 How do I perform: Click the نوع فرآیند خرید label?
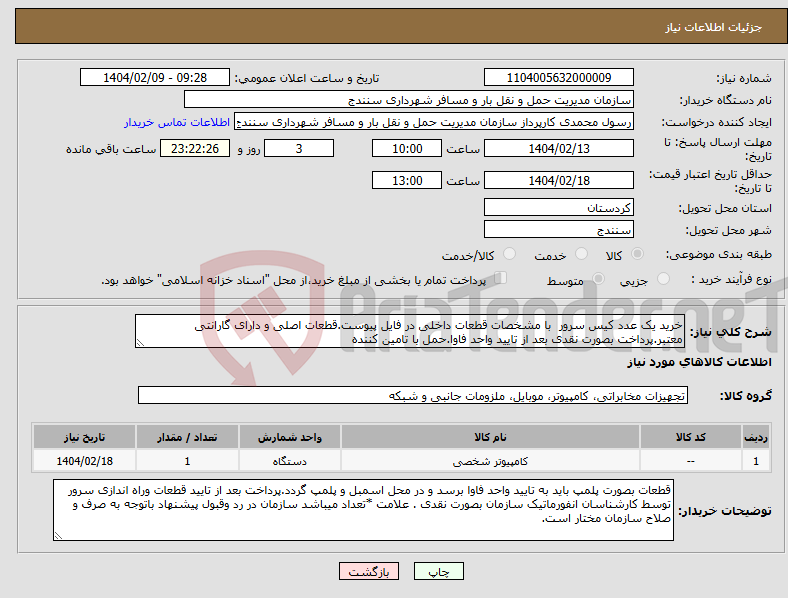pos(731,279)
